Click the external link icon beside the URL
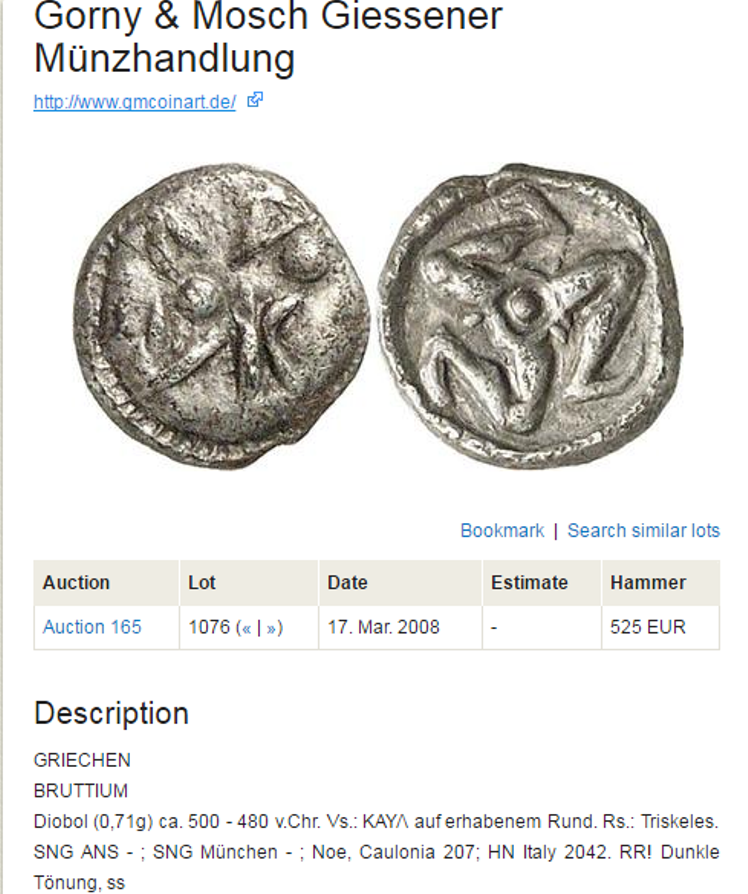 point(254,100)
